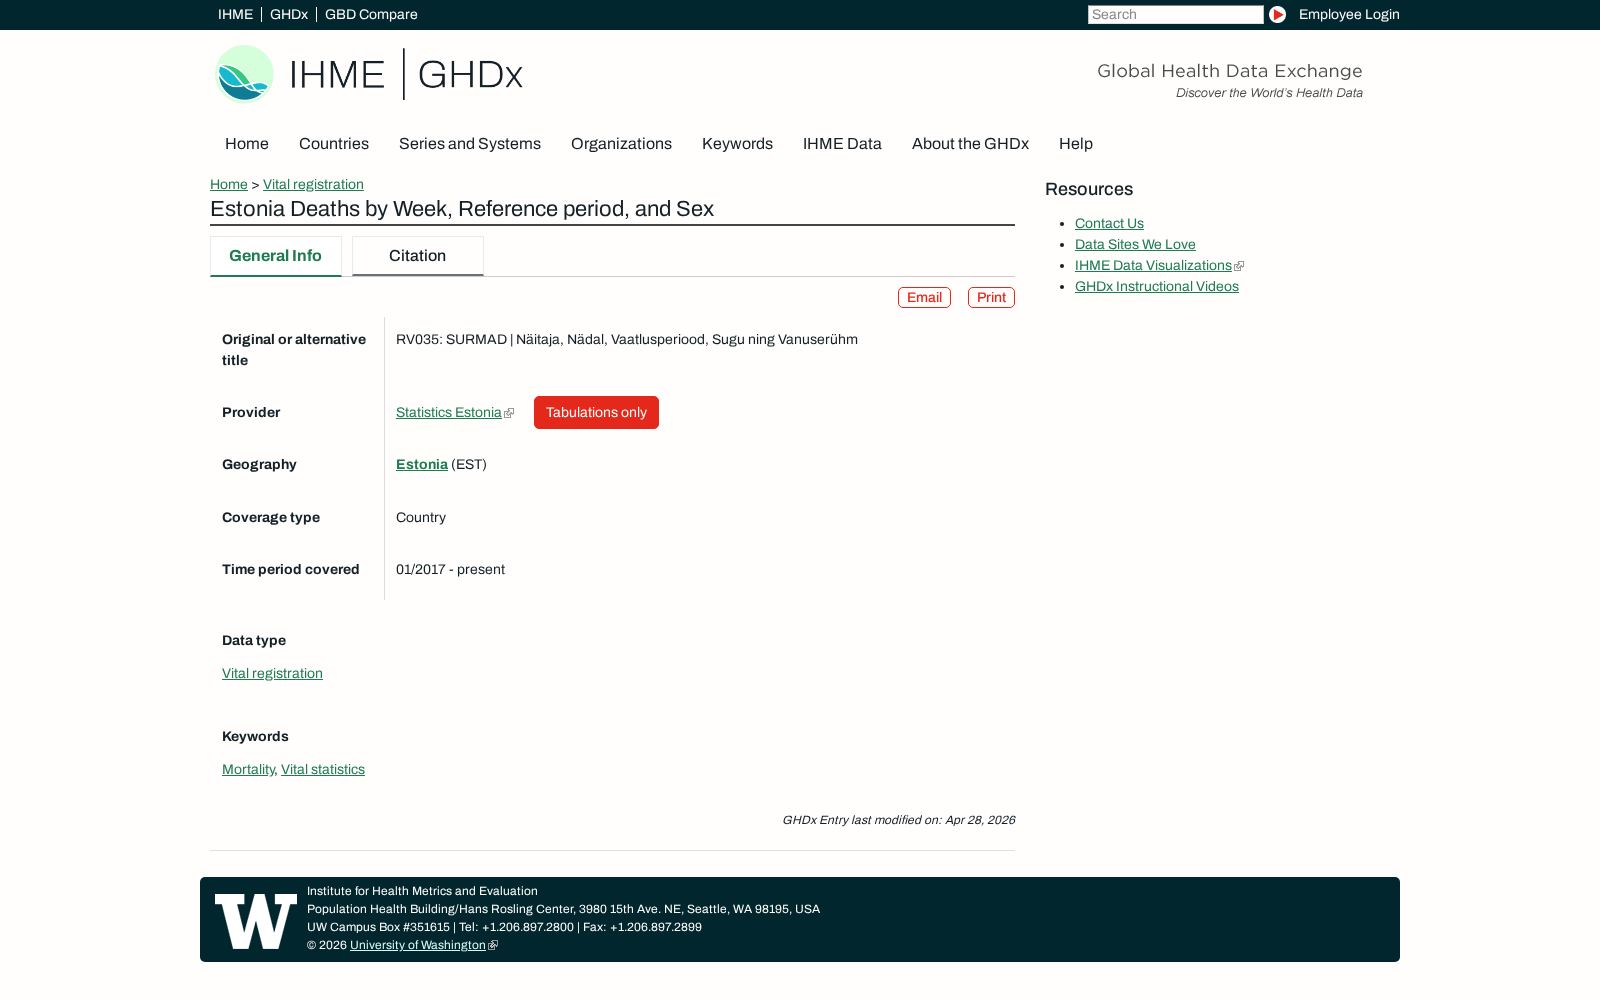Select the General Info tab
The image size is (1600, 1000).
pyautogui.click(x=275, y=256)
